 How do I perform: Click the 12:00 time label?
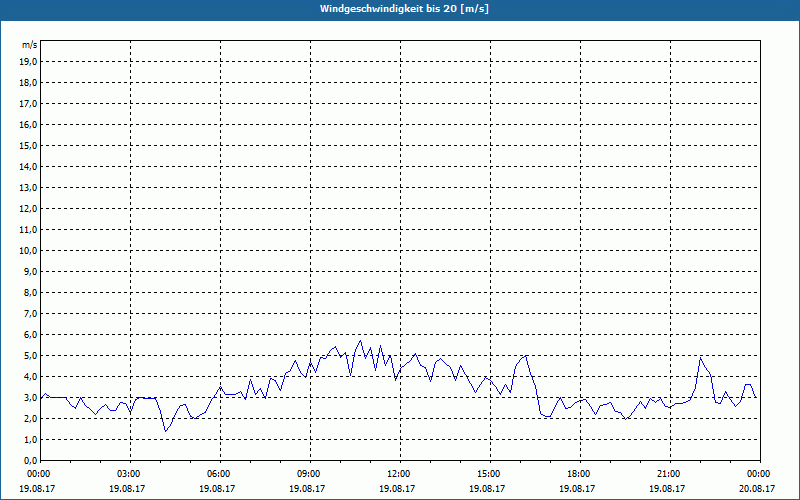[x=400, y=474]
